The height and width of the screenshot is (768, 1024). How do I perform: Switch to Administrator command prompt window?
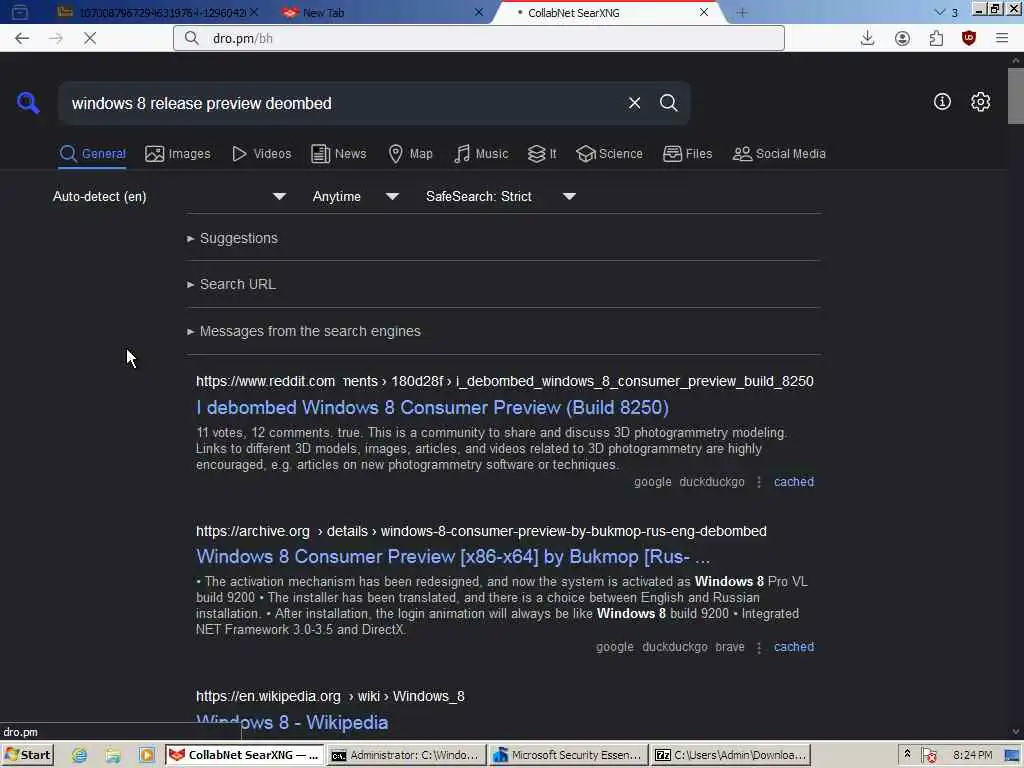tap(406, 755)
